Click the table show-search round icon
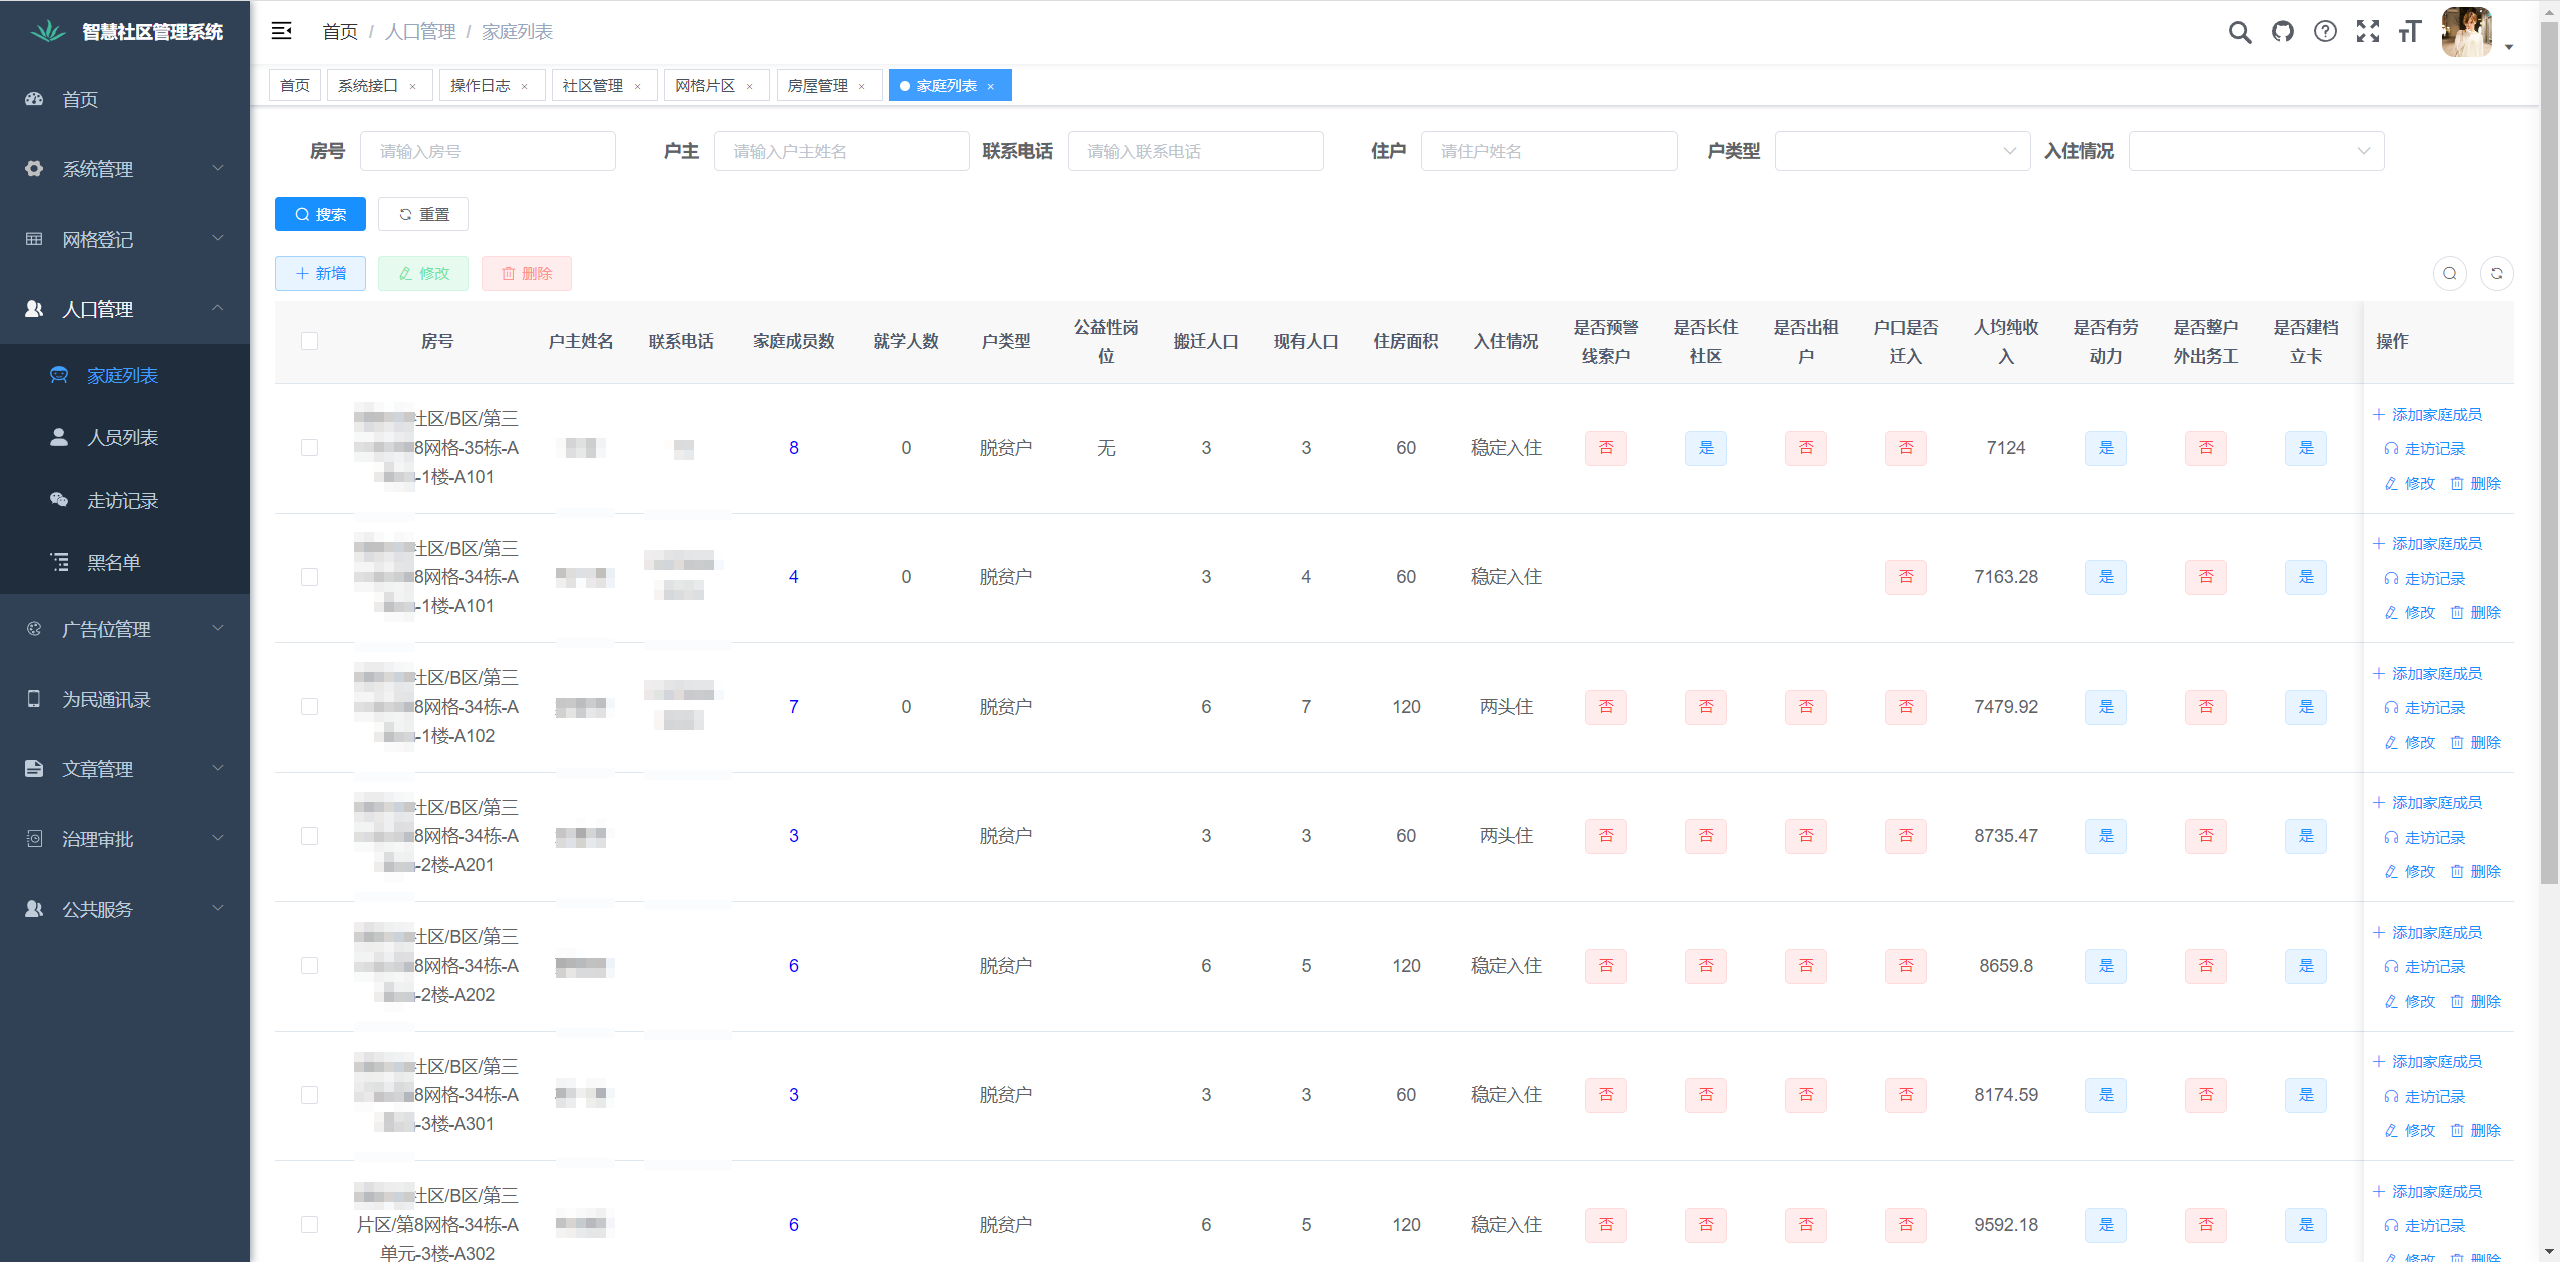The image size is (2560, 1262). tap(2449, 273)
